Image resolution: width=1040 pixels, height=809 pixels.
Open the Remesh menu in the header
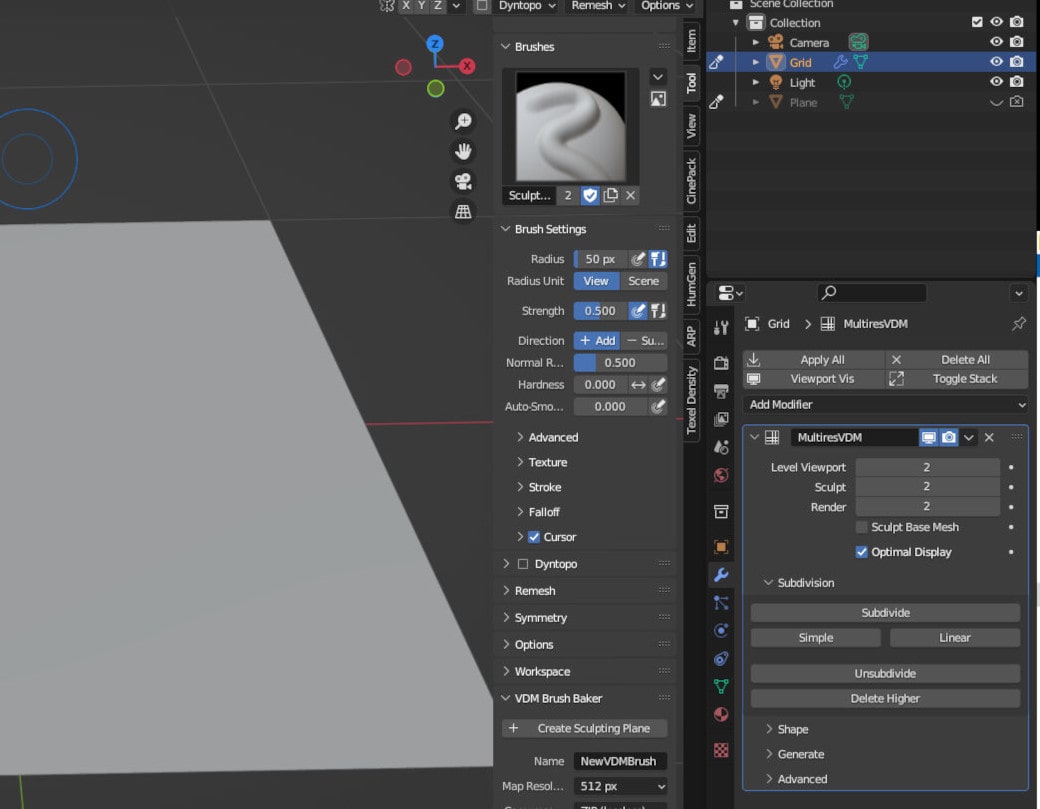tap(596, 6)
